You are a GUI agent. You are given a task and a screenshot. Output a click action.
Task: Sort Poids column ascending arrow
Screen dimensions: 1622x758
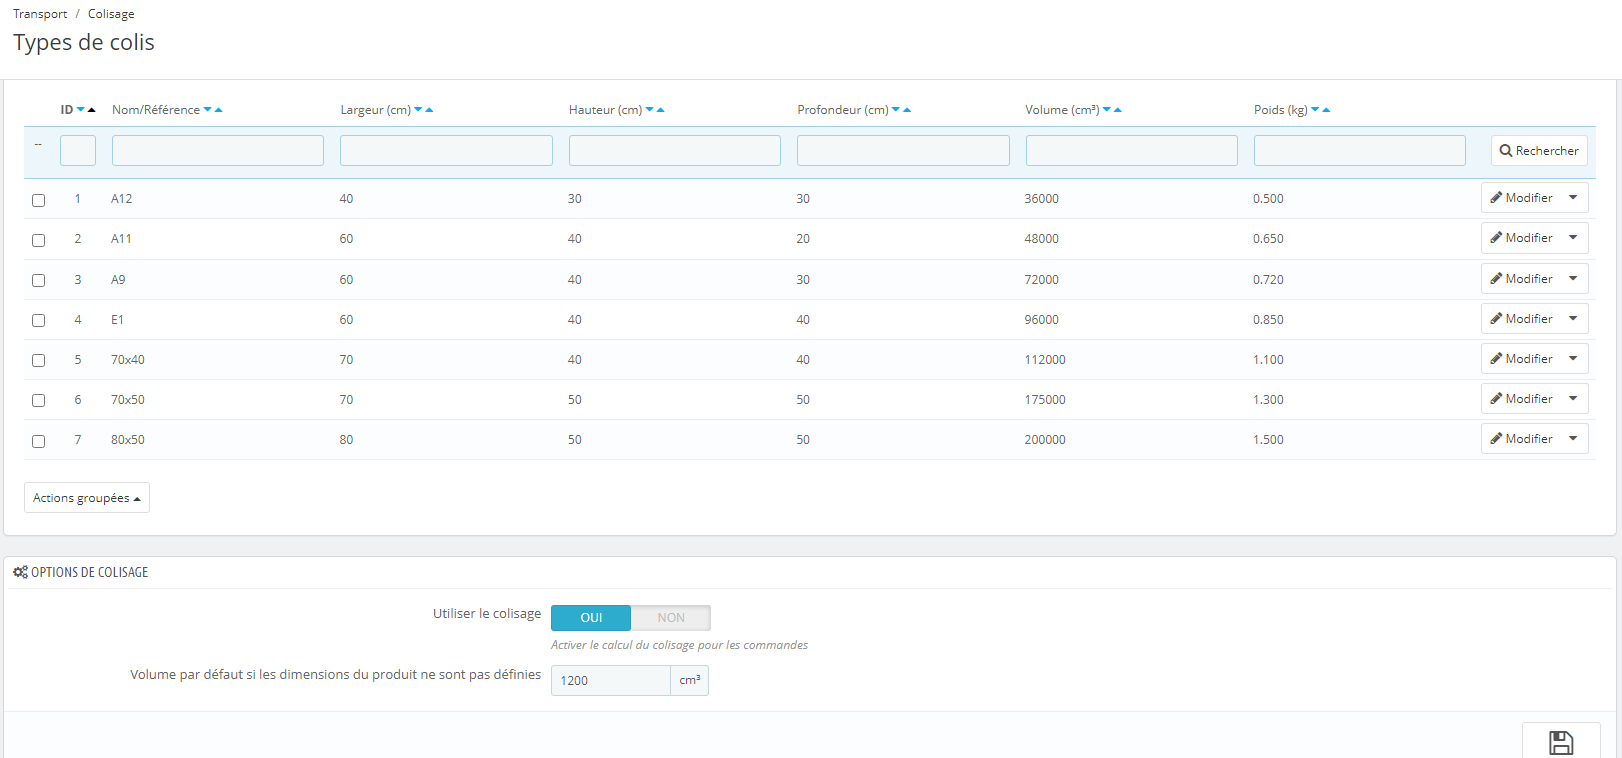[x=1326, y=110]
